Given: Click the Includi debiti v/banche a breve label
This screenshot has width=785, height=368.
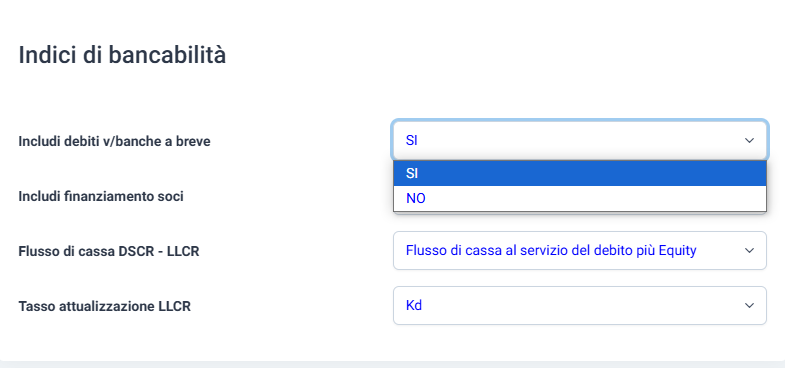Looking at the screenshot, I should point(115,142).
